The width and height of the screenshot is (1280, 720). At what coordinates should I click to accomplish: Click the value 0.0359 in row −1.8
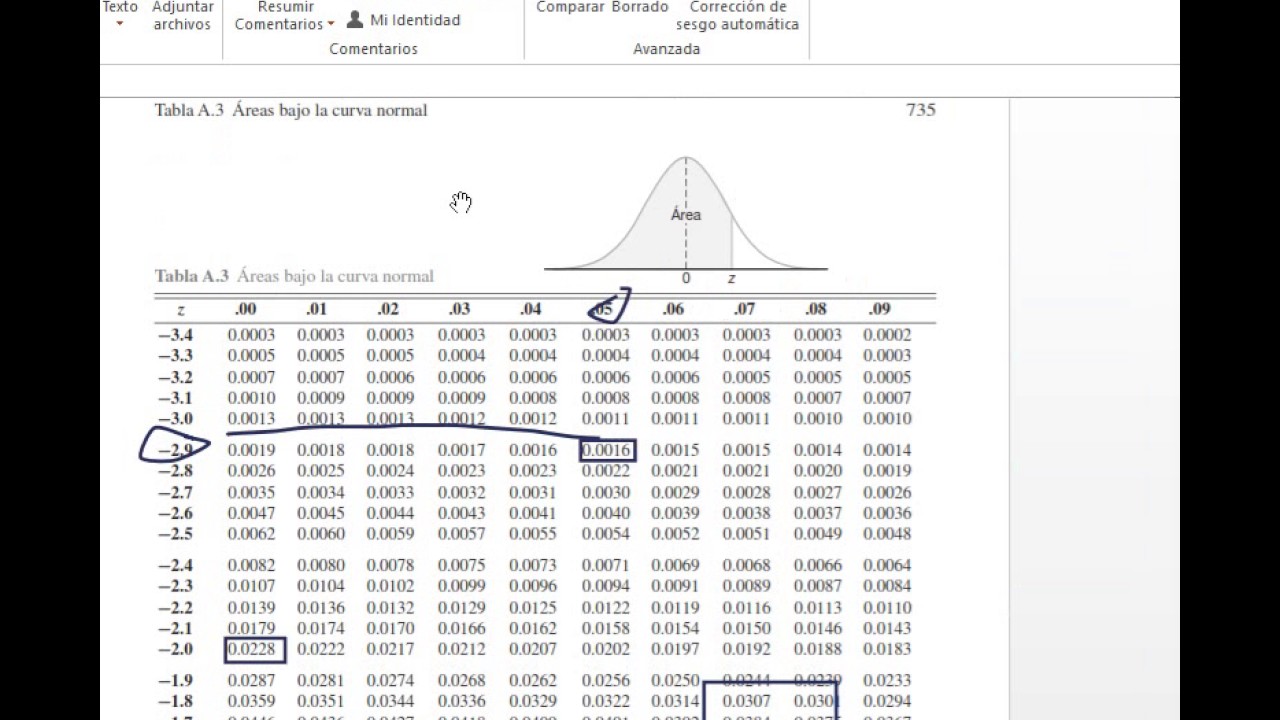point(252,702)
